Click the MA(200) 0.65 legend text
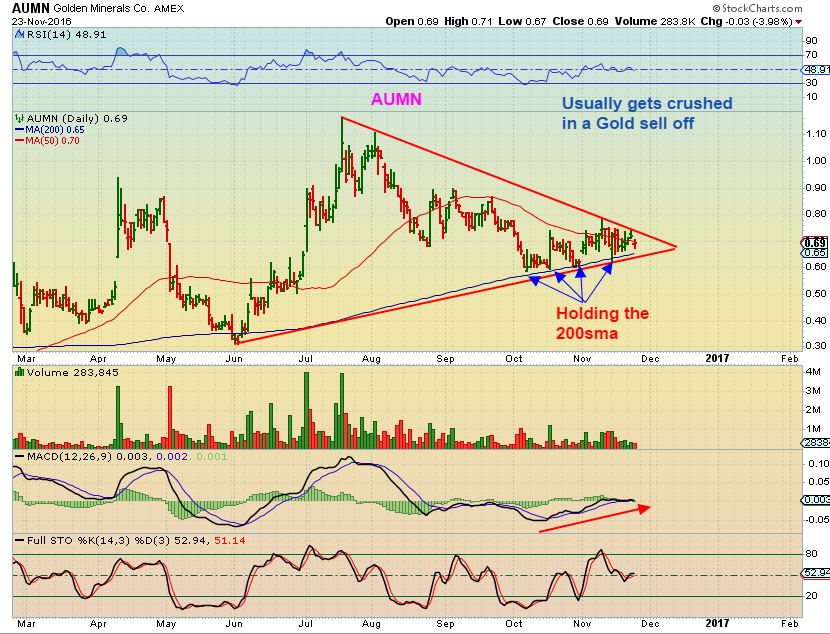830x634 pixels. pos(55,130)
